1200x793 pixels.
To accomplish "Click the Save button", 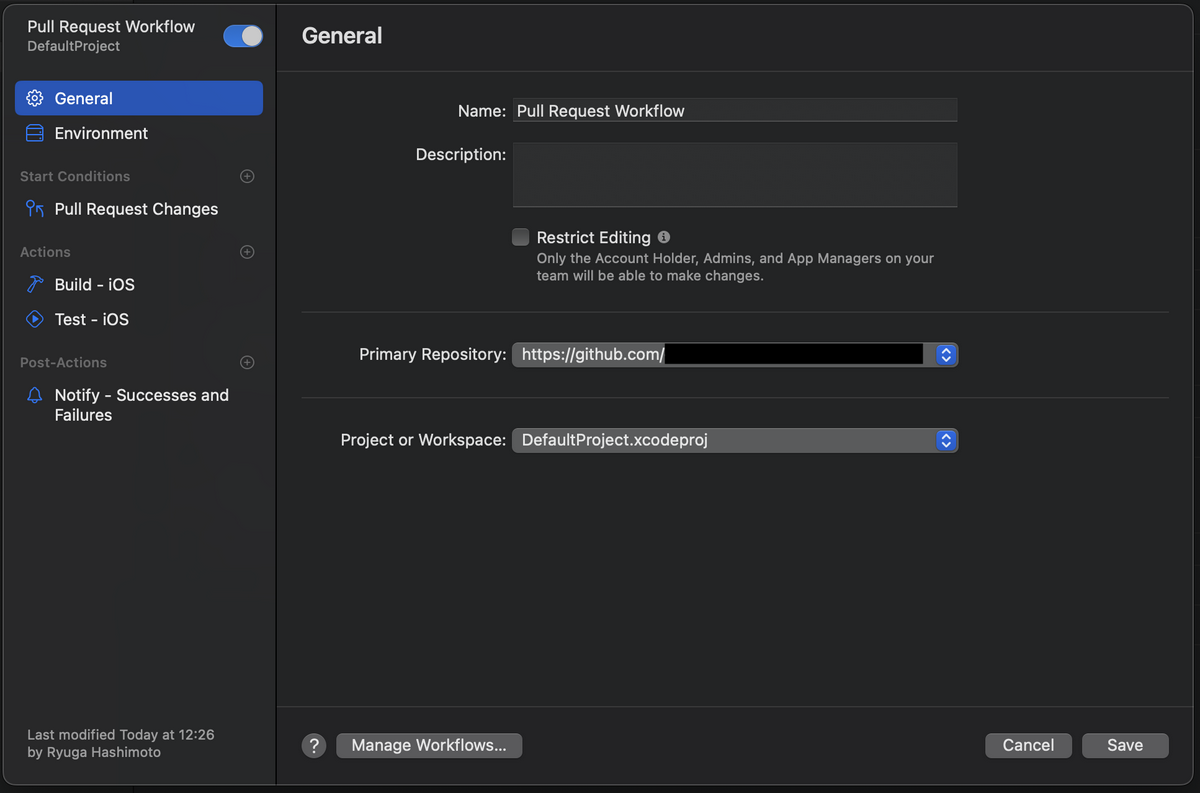I will (1125, 745).
